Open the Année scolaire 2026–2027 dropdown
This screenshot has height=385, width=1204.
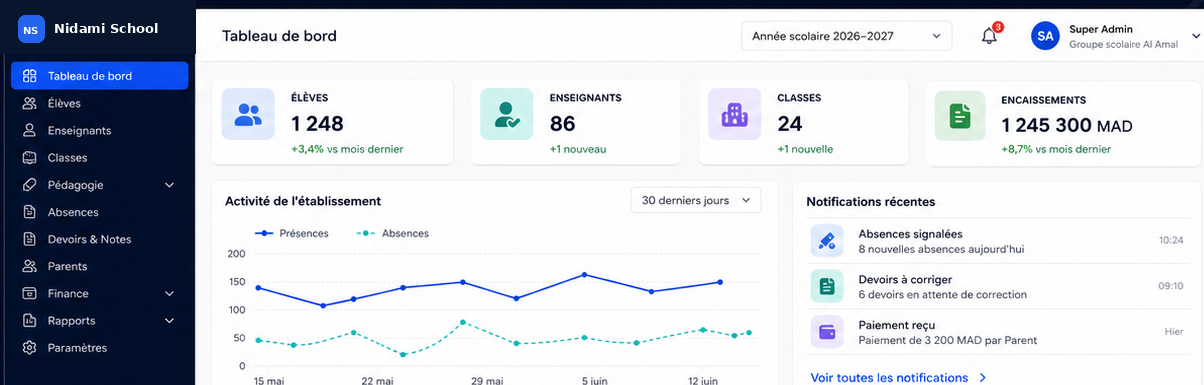tap(846, 36)
